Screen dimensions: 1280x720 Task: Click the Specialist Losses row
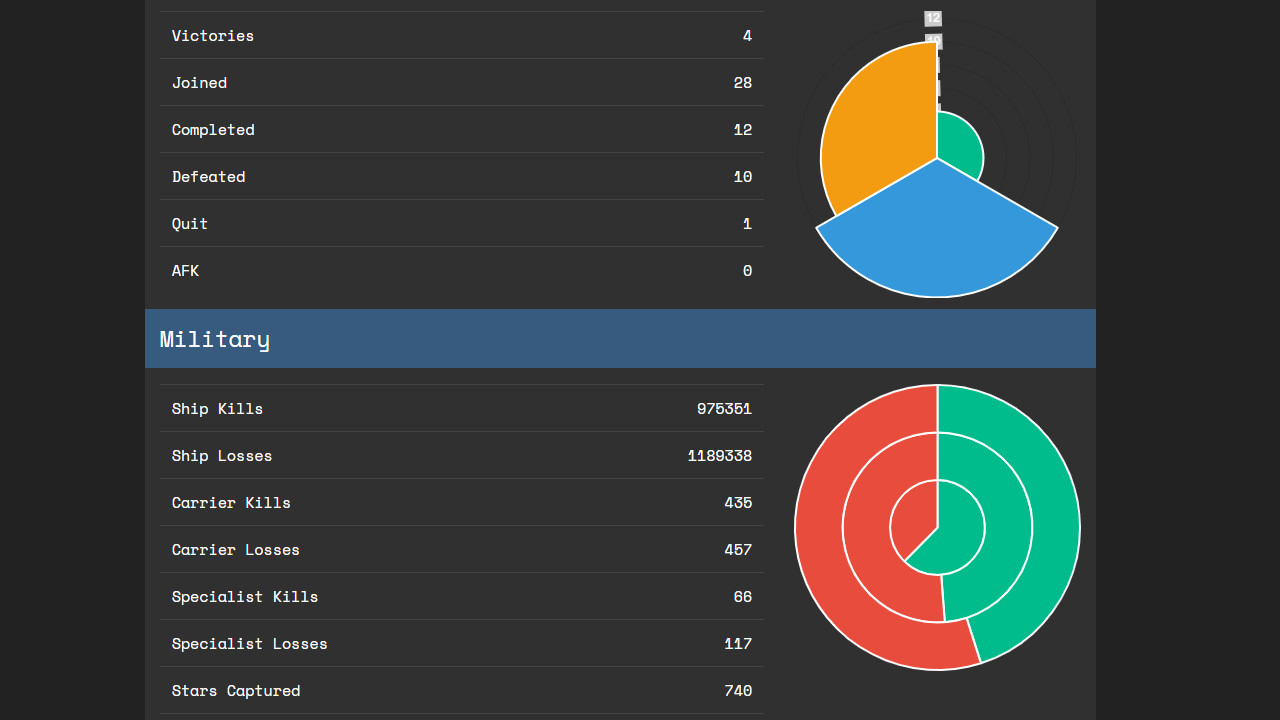coord(461,644)
